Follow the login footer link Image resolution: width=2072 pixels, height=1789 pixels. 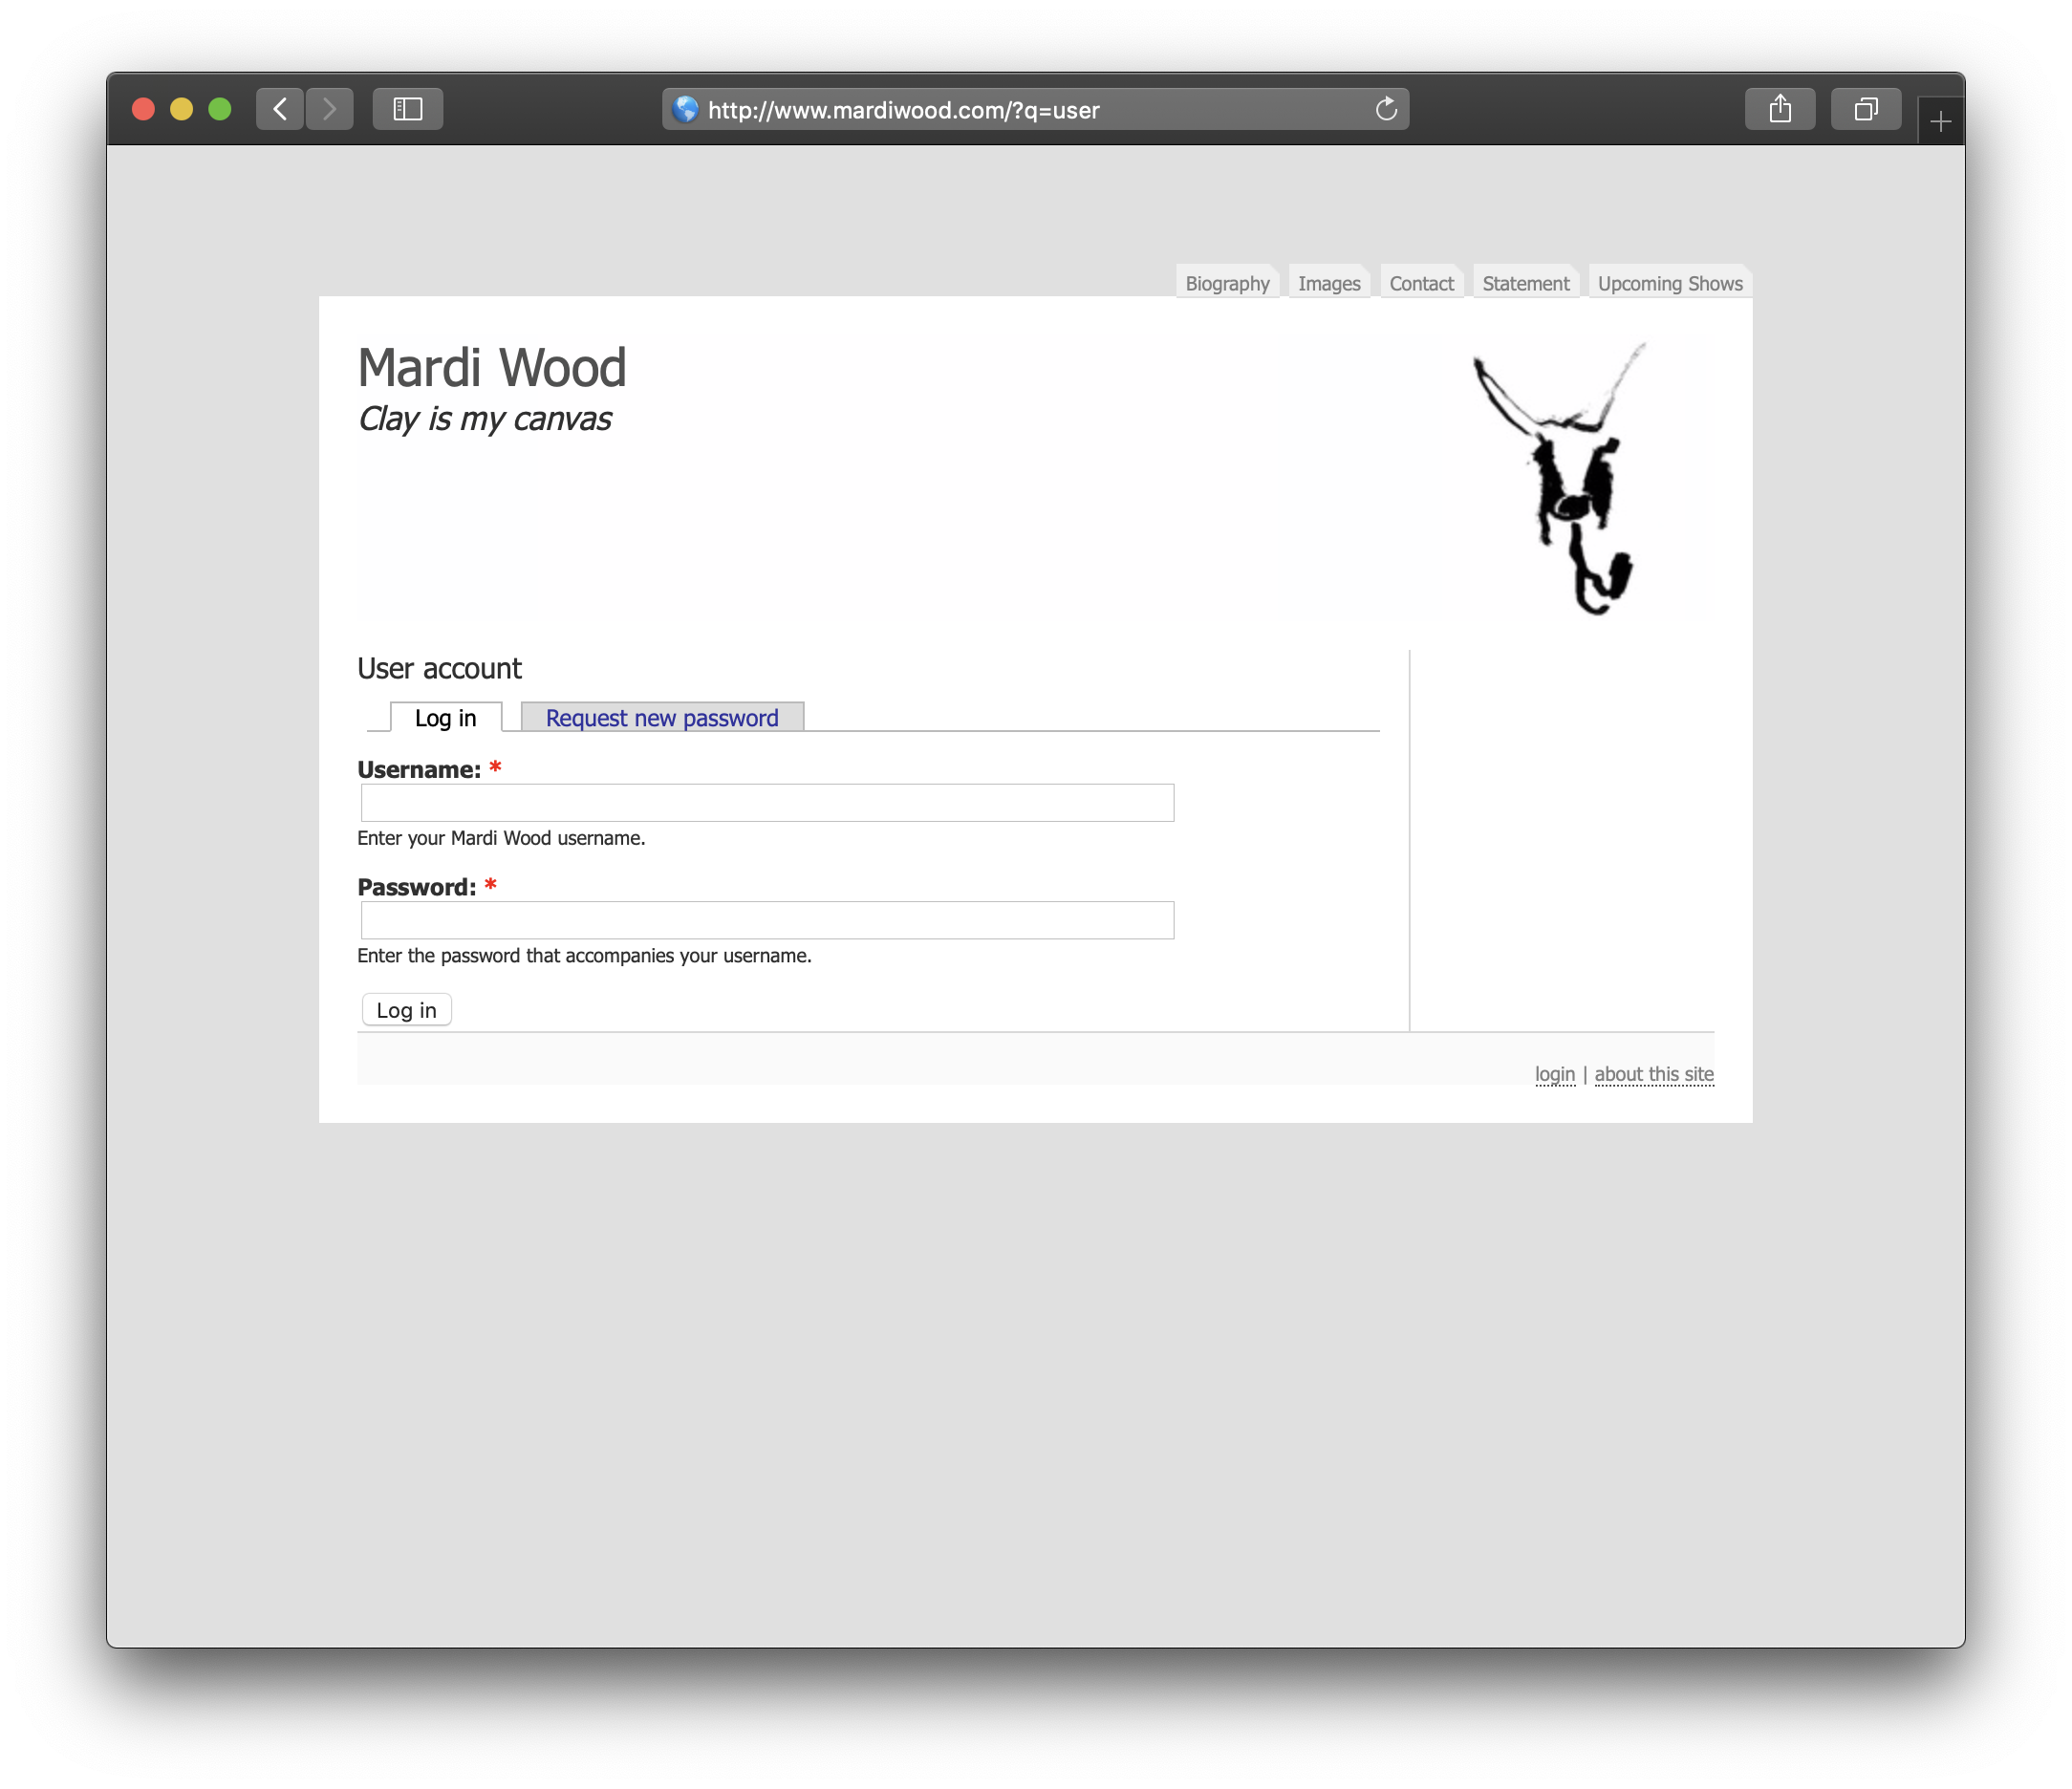[1555, 1074]
